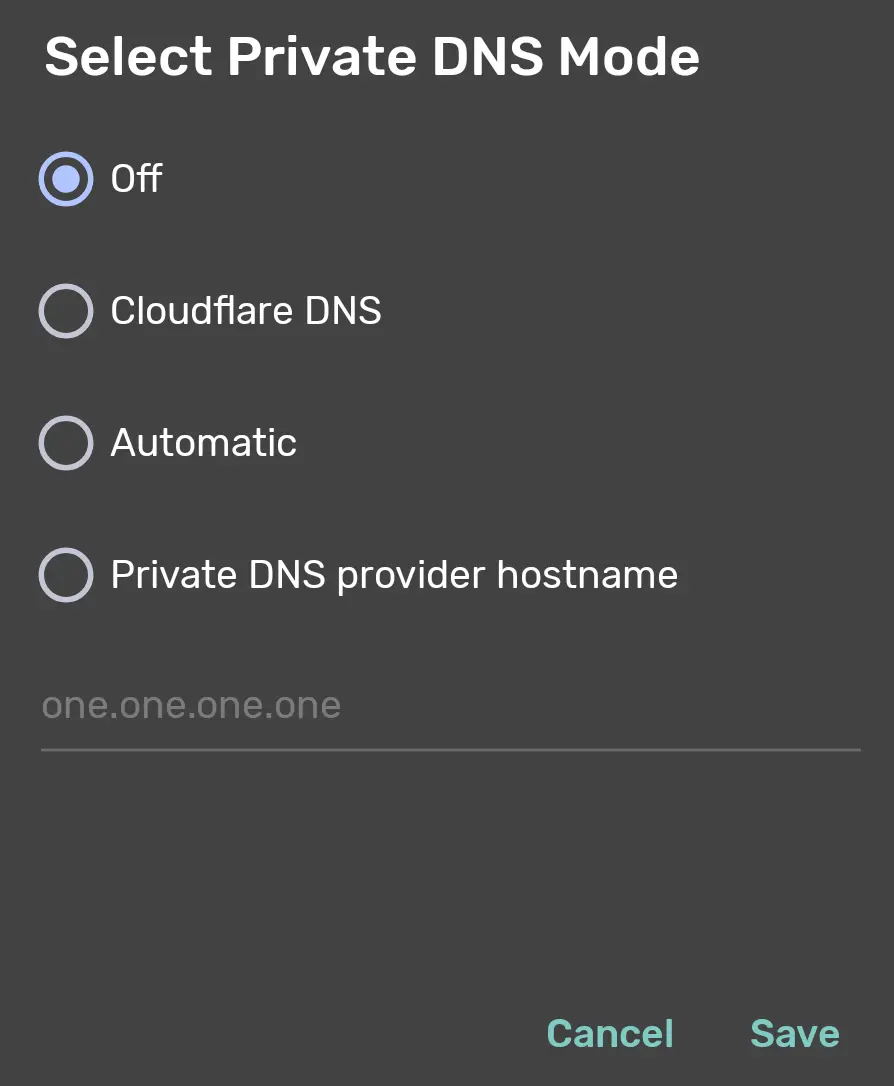The width and height of the screenshot is (894, 1086).
Task: Click the one.one.one.one placeholder text
Action: (191, 707)
